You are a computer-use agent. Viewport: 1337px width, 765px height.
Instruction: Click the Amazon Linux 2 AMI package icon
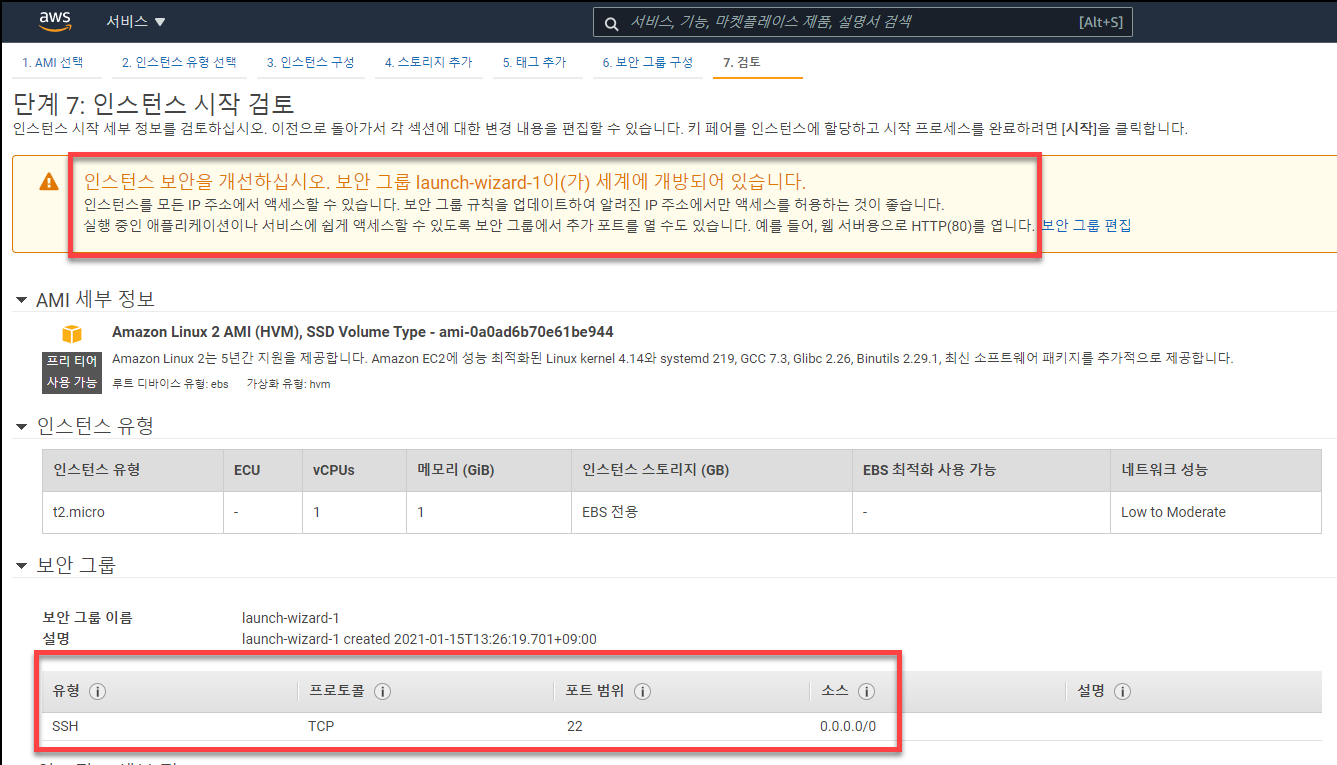(x=71, y=335)
